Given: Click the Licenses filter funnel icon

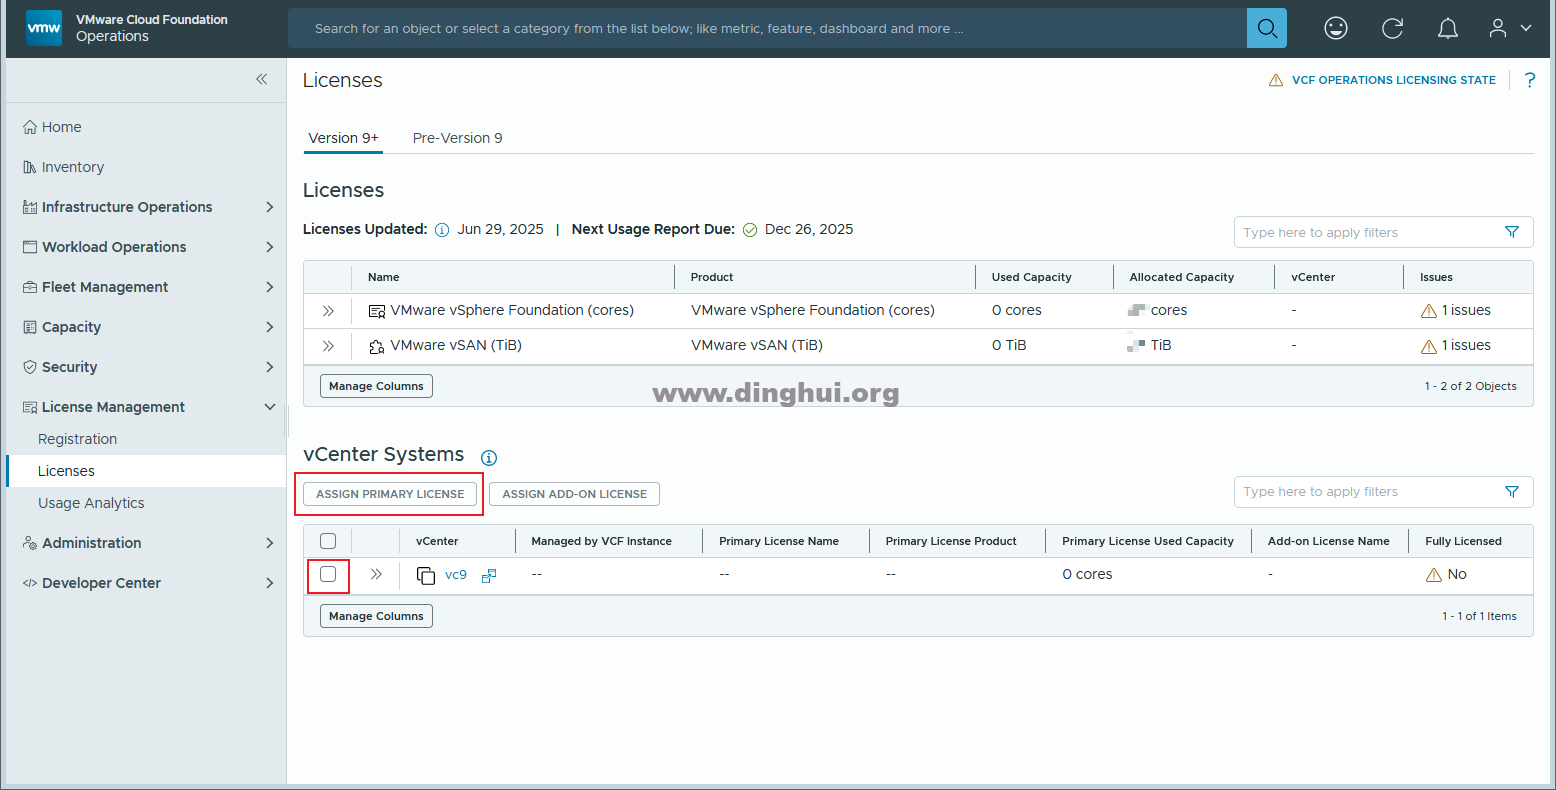Looking at the screenshot, I should [1512, 232].
